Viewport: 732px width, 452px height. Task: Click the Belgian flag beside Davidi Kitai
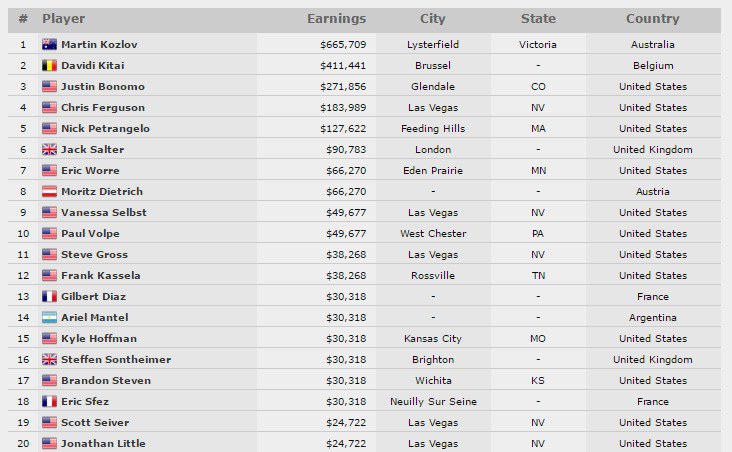[x=49, y=66]
